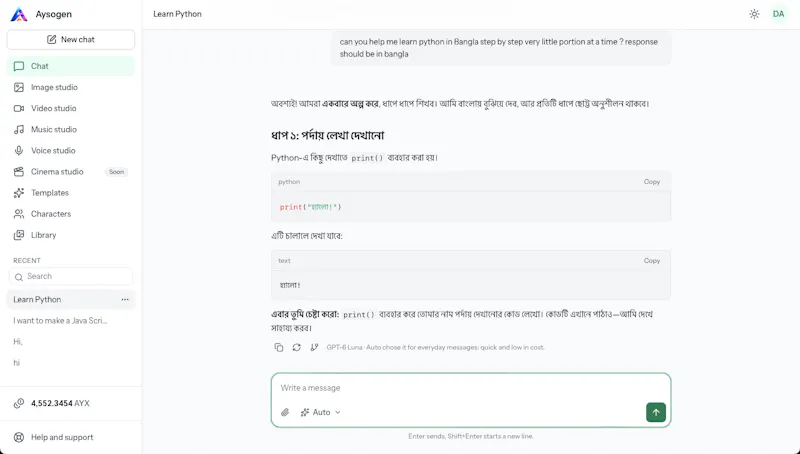
Task: Click the Voice studio microphone icon
Action: click(x=19, y=151)
